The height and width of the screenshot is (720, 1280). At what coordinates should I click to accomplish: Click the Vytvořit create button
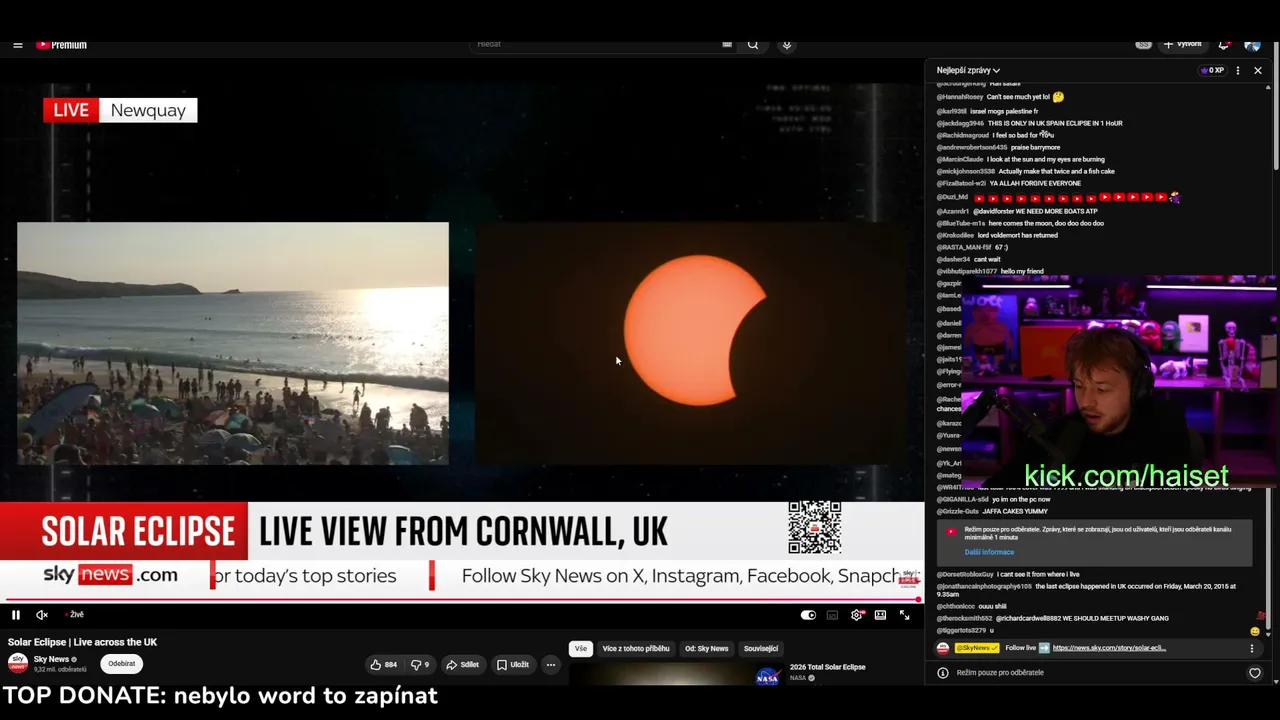(x=1182, y=45)
